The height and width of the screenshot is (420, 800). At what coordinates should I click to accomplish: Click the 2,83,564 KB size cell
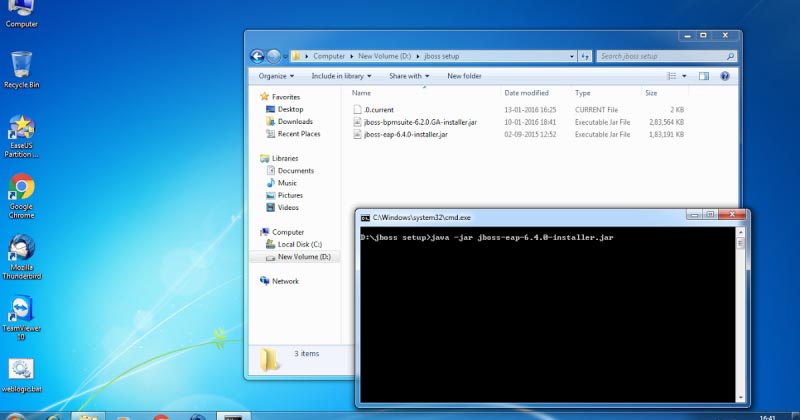tap(666, 122)
